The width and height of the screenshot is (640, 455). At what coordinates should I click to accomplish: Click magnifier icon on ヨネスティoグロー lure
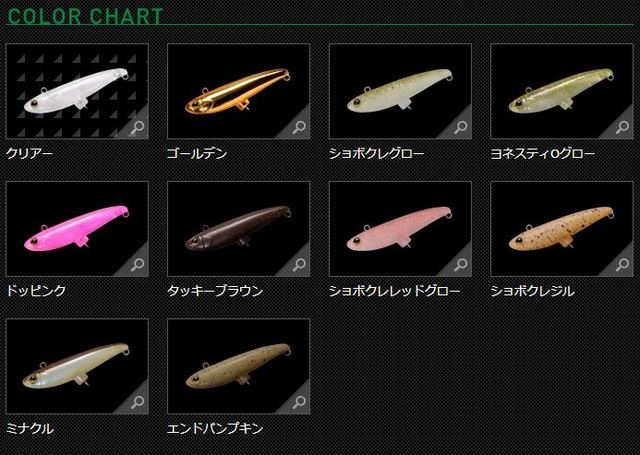pyautogui.click(x=622, y=127)
